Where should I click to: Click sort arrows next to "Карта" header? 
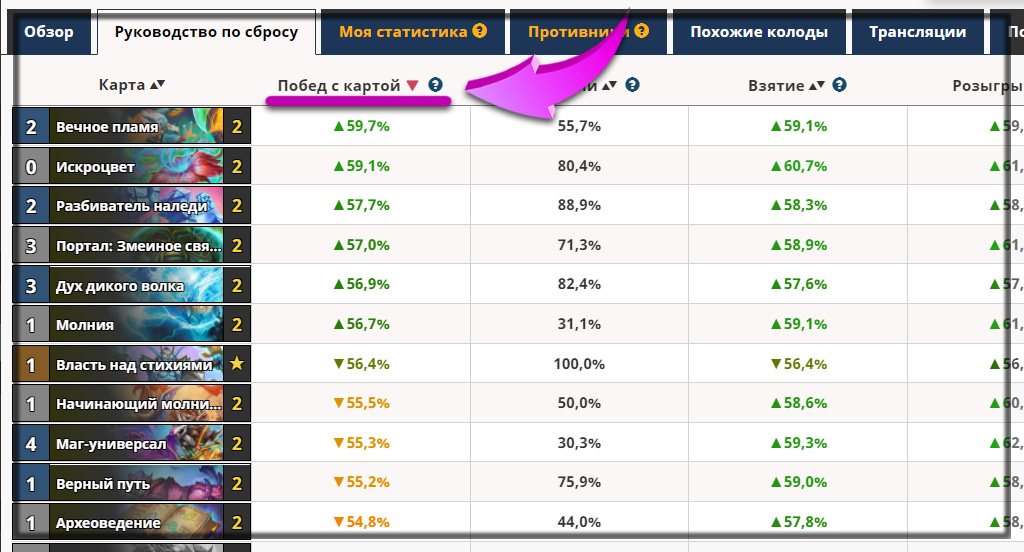156,86
